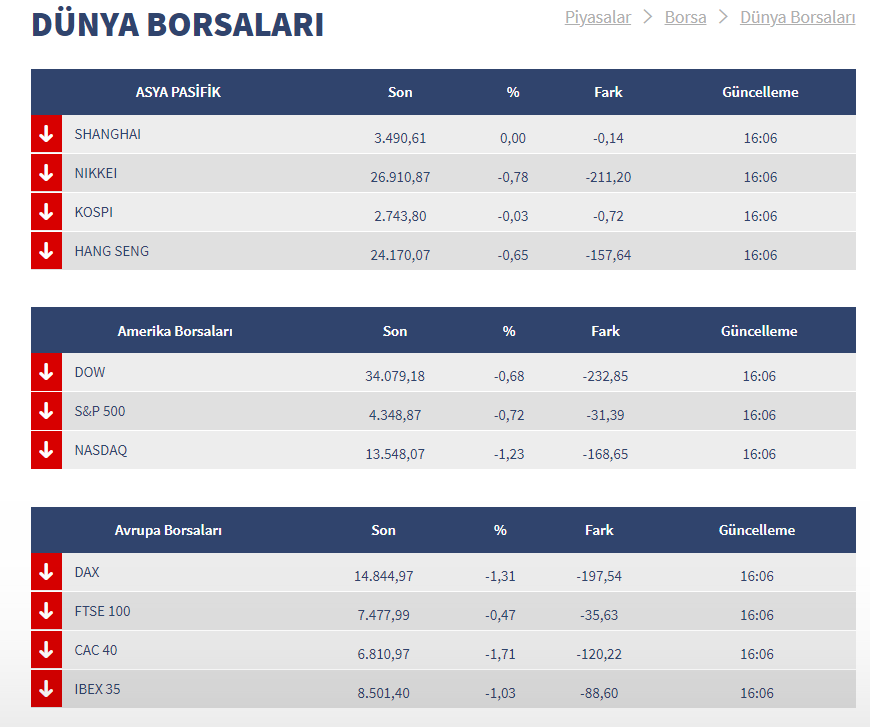Click CAC 40's last value 6.810,97

pos(383,654)
